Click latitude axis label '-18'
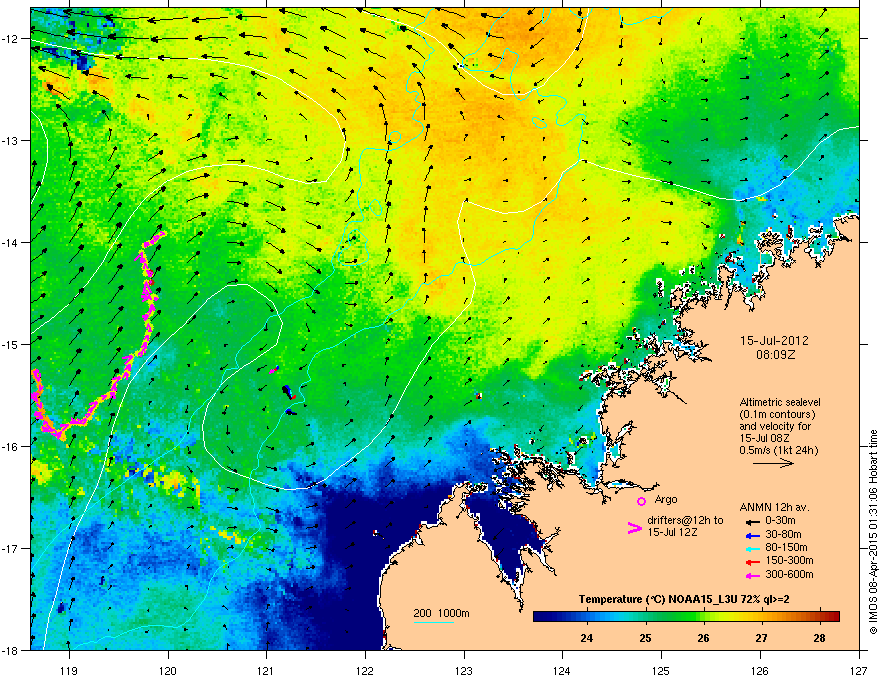 (x=11, y=650)
